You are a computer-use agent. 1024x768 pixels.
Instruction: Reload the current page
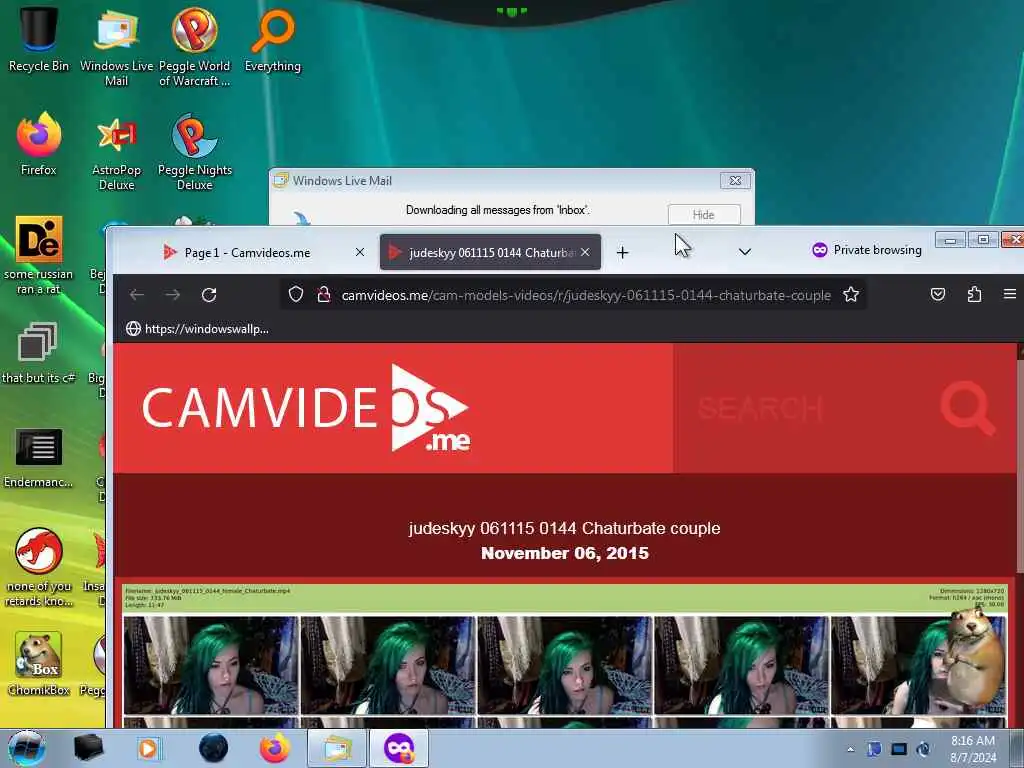[209, 295]
